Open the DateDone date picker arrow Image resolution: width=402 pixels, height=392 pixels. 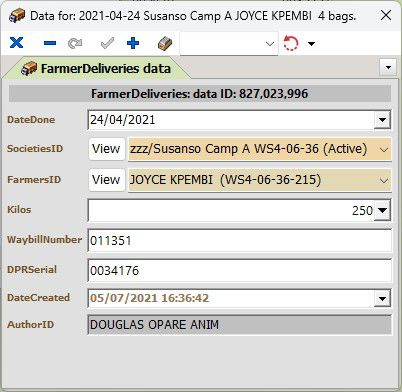coord(382,120)
